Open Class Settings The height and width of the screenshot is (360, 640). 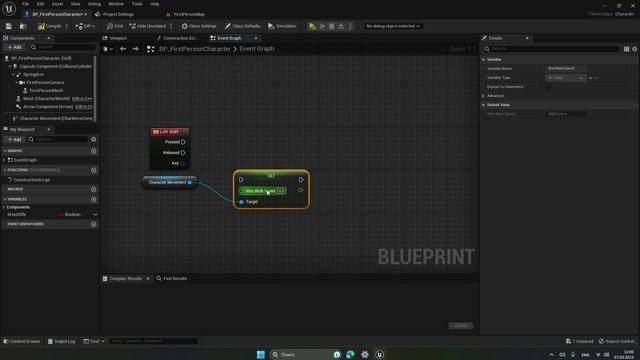[x=199, y=26]
